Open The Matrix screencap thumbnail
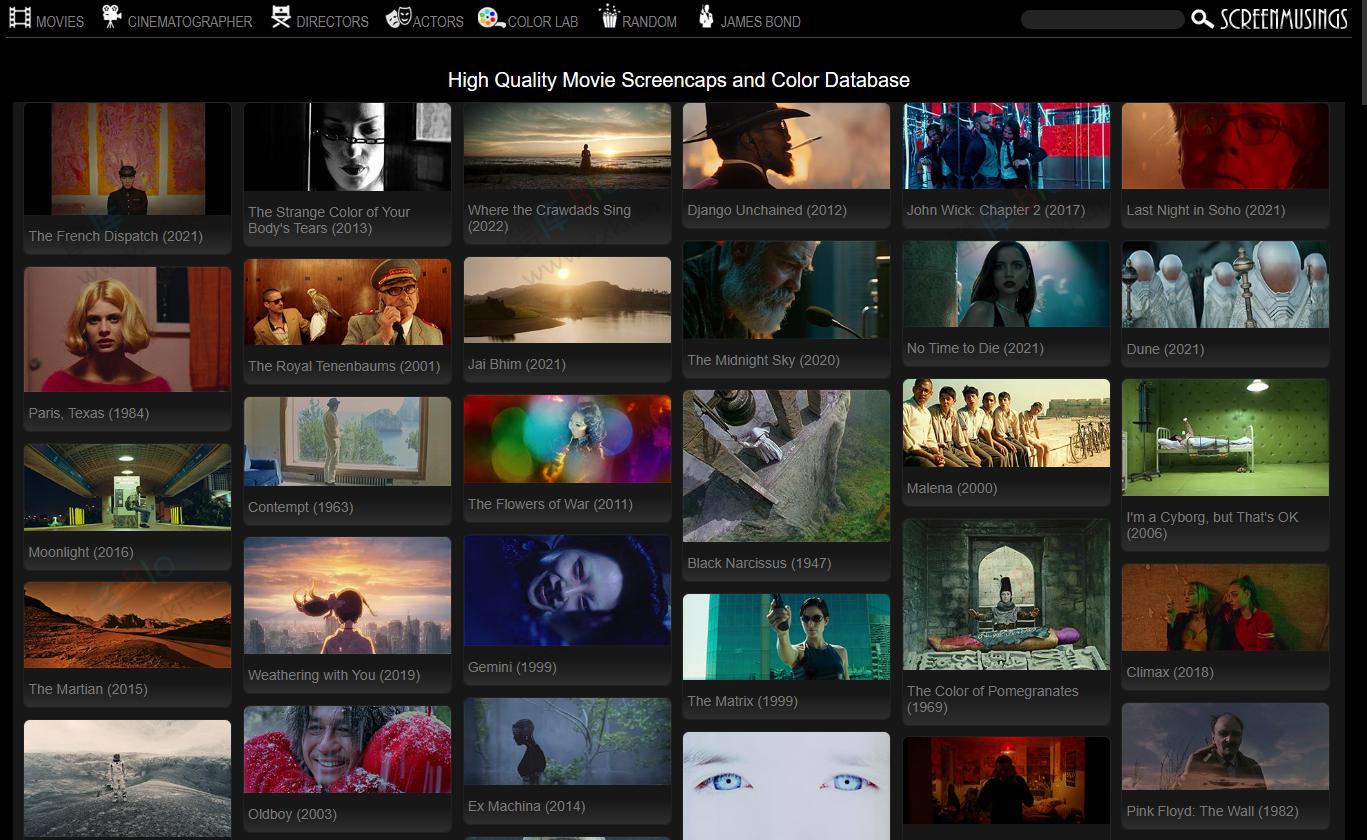Screen dimensions: 1367x840 click(786, 637)
